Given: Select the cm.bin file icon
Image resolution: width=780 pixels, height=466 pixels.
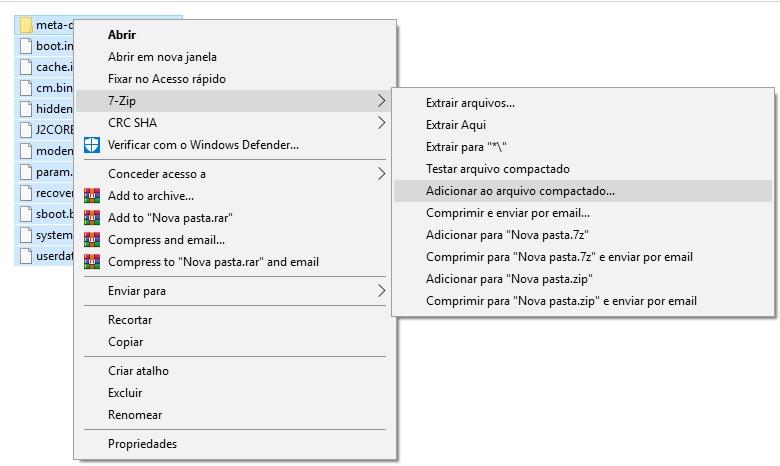Looking at the screenshot, I should click(x=27, y=88).
